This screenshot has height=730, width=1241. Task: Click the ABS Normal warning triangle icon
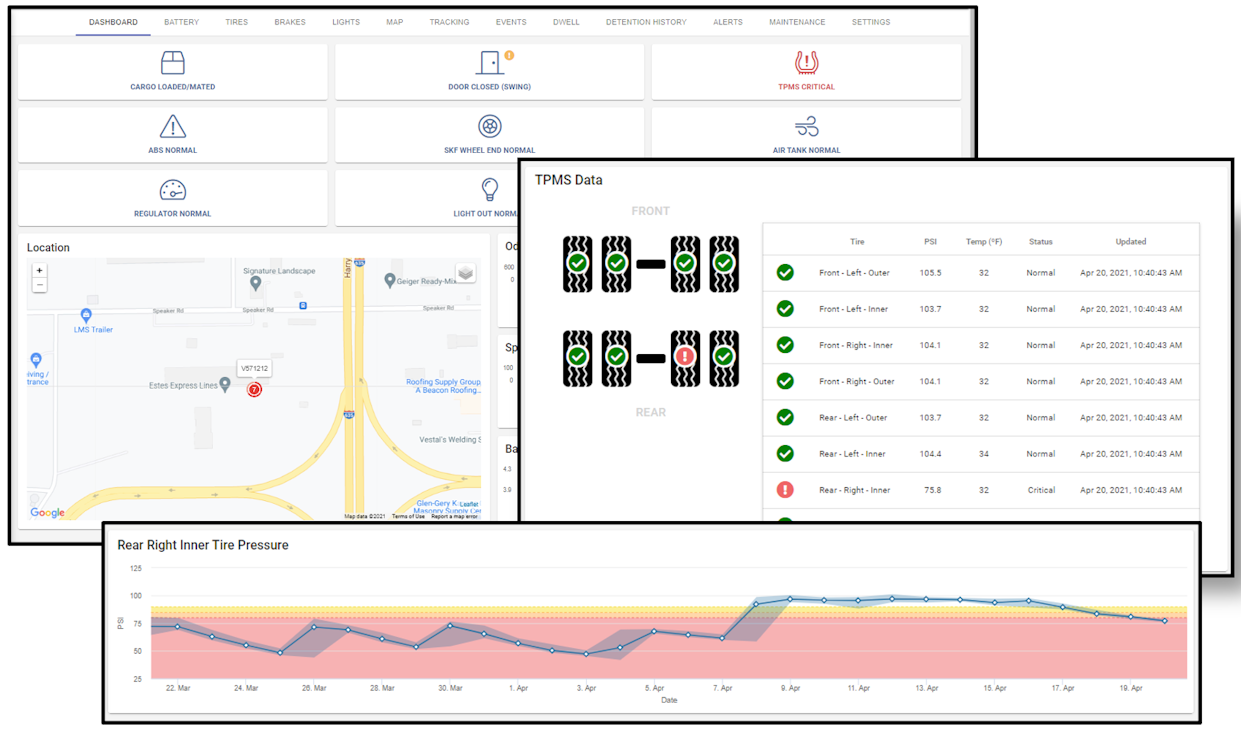[173, 127]
